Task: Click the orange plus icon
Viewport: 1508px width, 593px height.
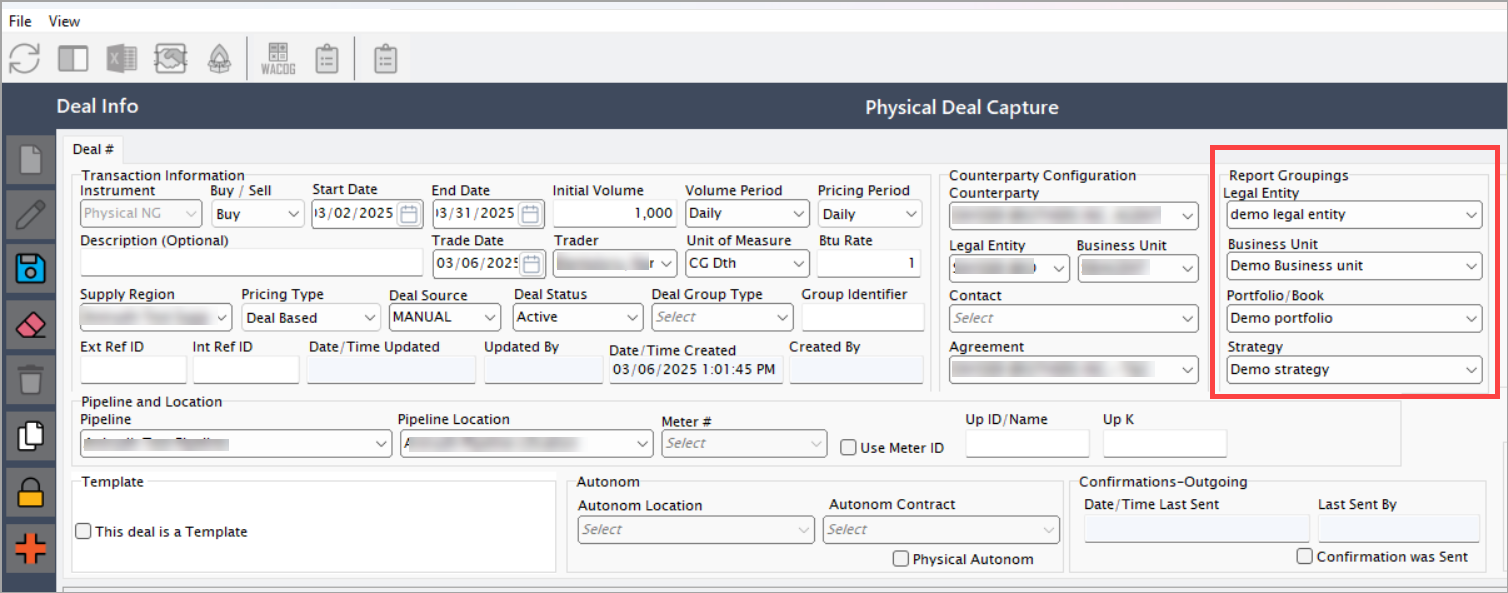Action: coord(31,548)
